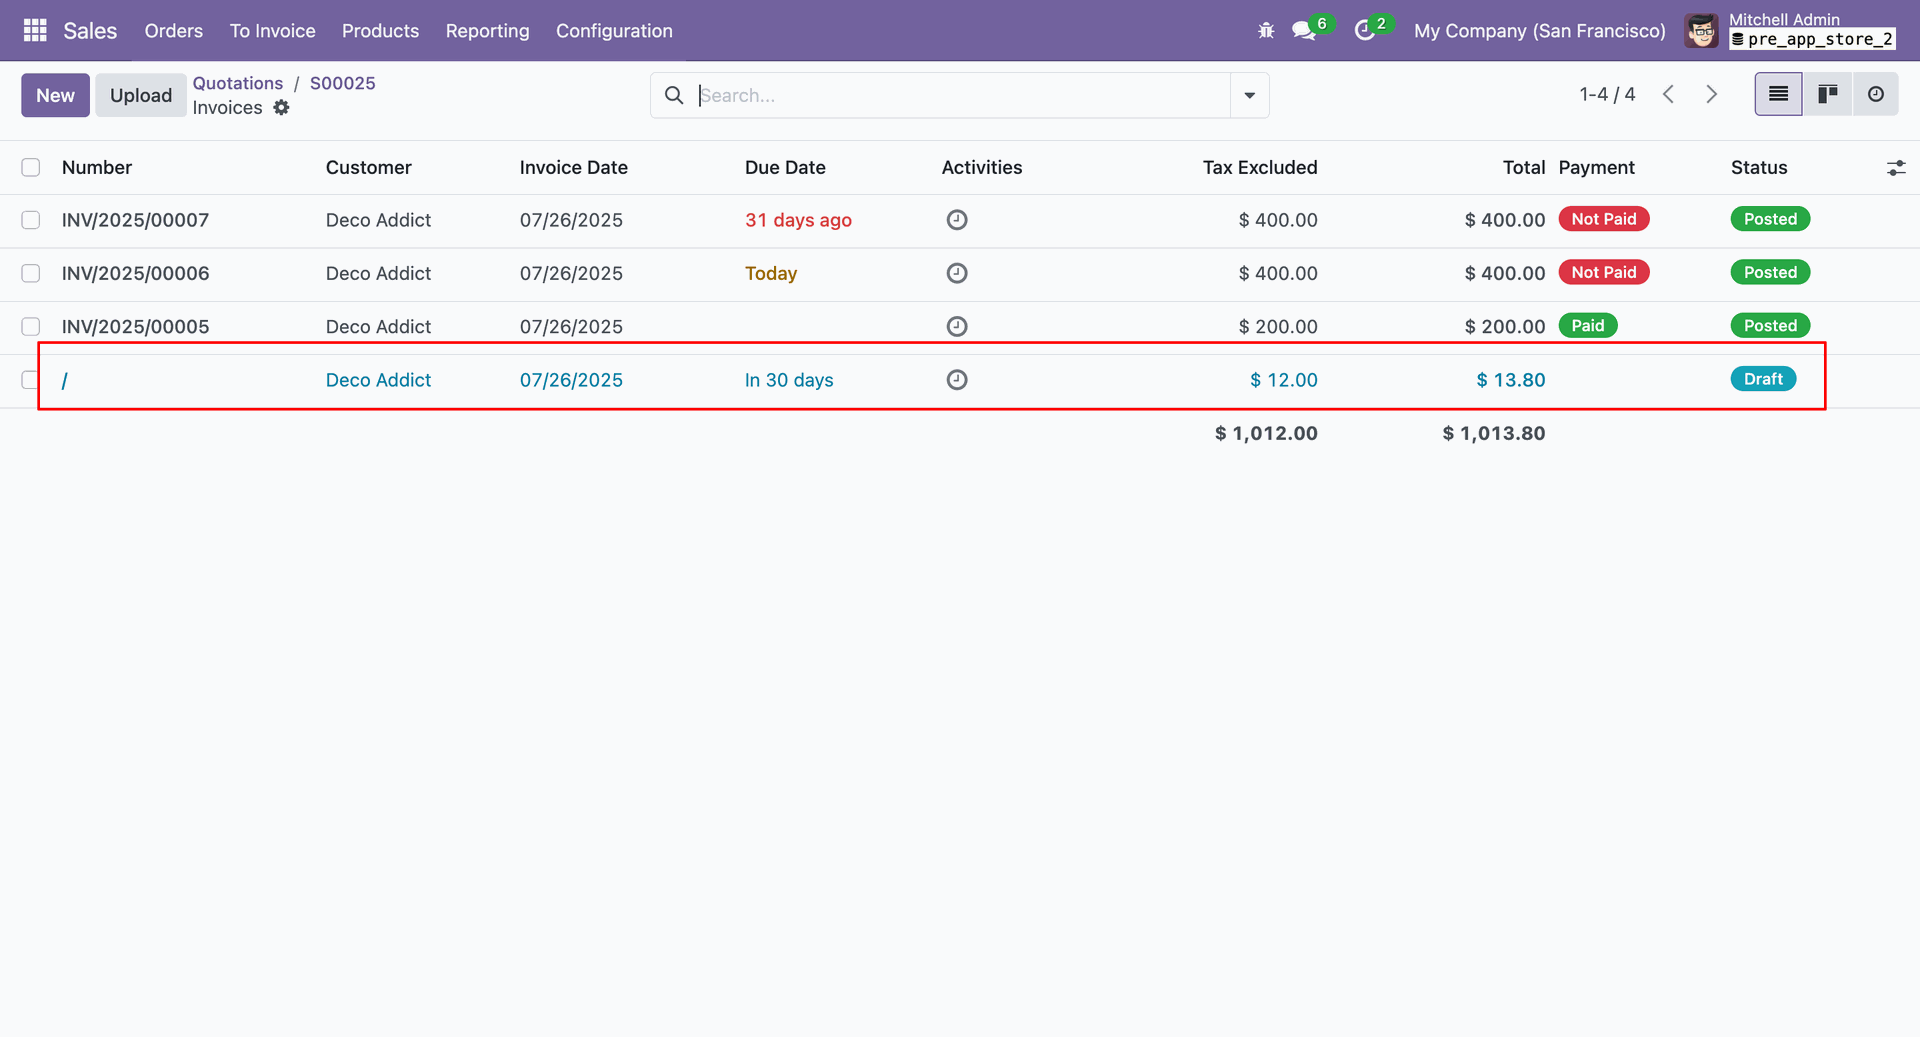The width and height of the screenshot is (1920, 1037).
Task: Select checkbox for INV/2025/00007
Action: (31, 220)
